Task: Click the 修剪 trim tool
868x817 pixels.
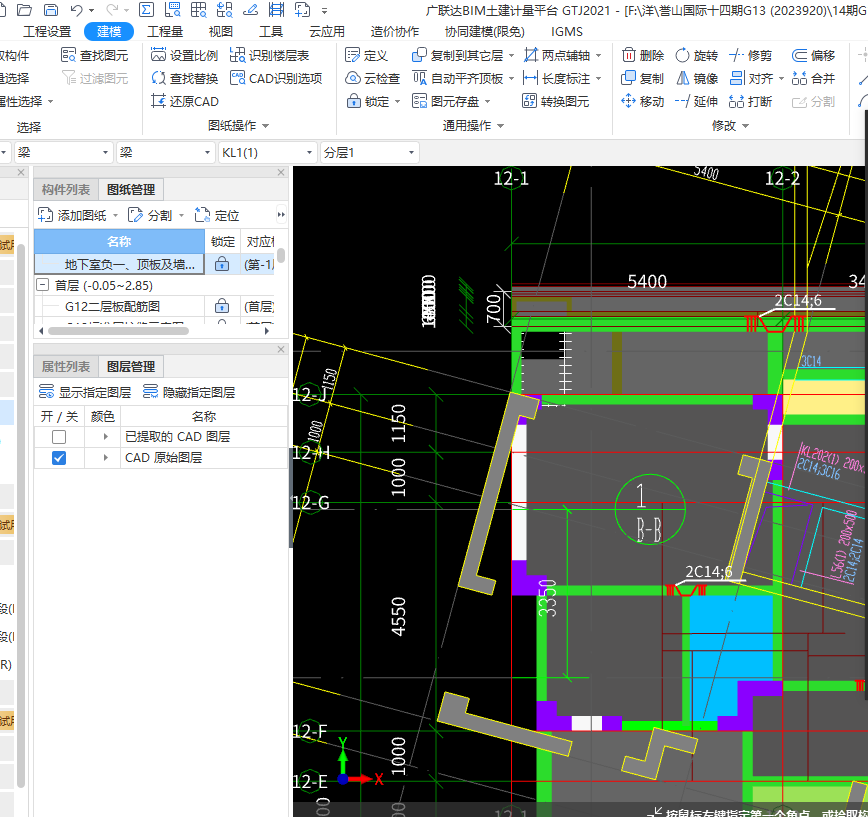Action: tap(750, 55)
